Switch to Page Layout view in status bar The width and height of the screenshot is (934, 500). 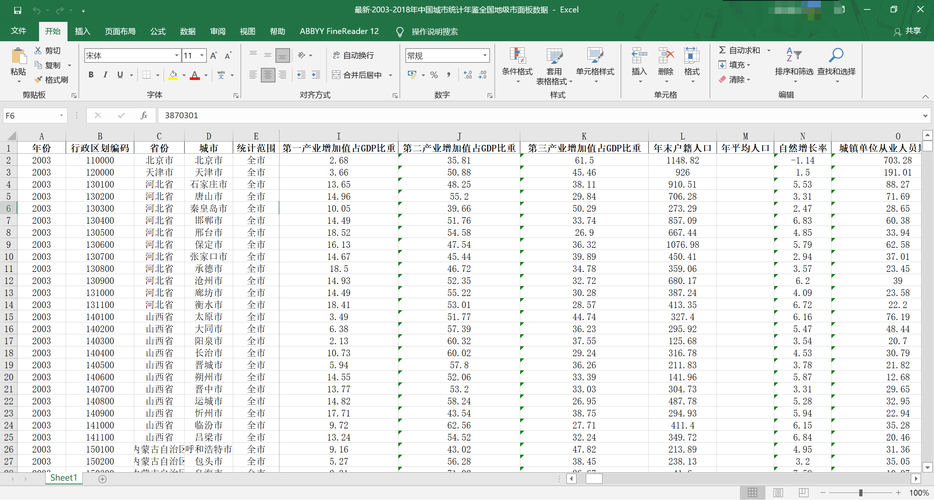pos(778,493)
